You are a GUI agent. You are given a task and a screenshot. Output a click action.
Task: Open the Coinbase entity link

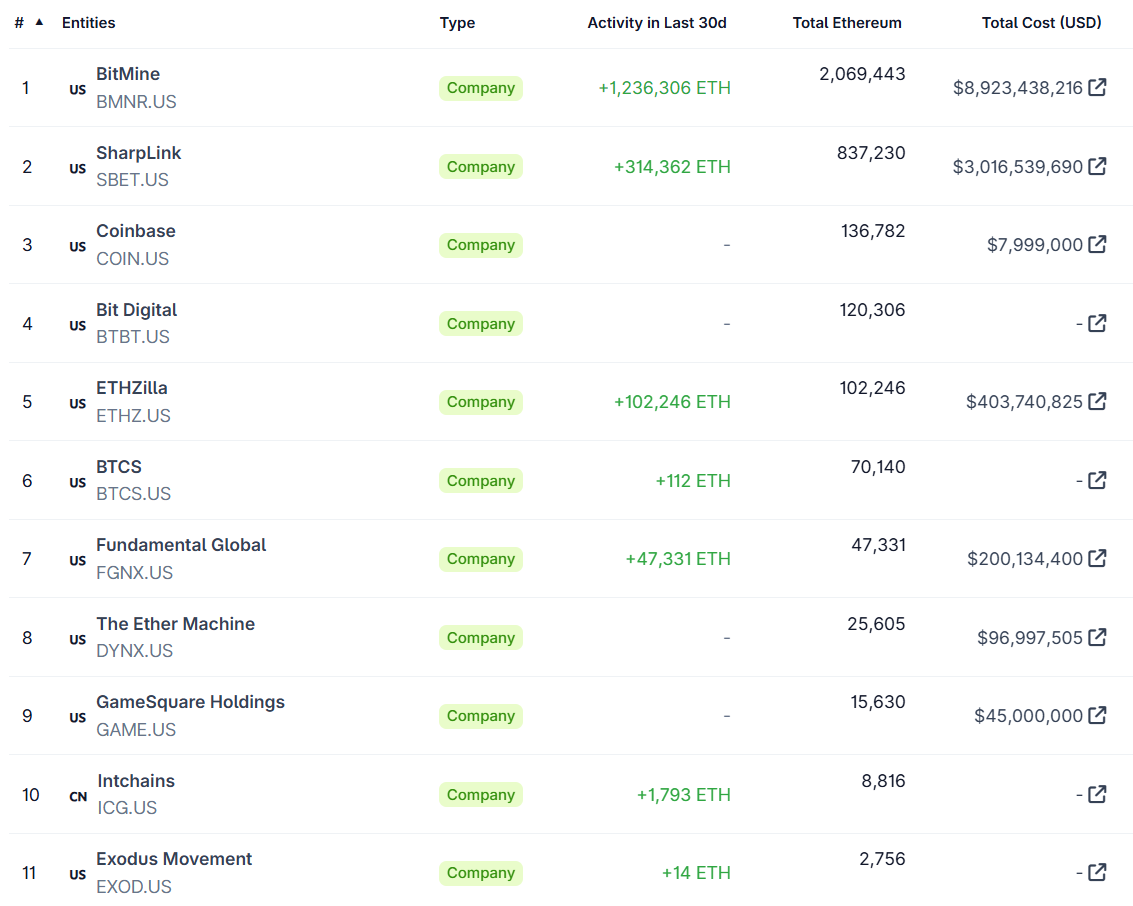pyautogui.click(x=136, y=231)
